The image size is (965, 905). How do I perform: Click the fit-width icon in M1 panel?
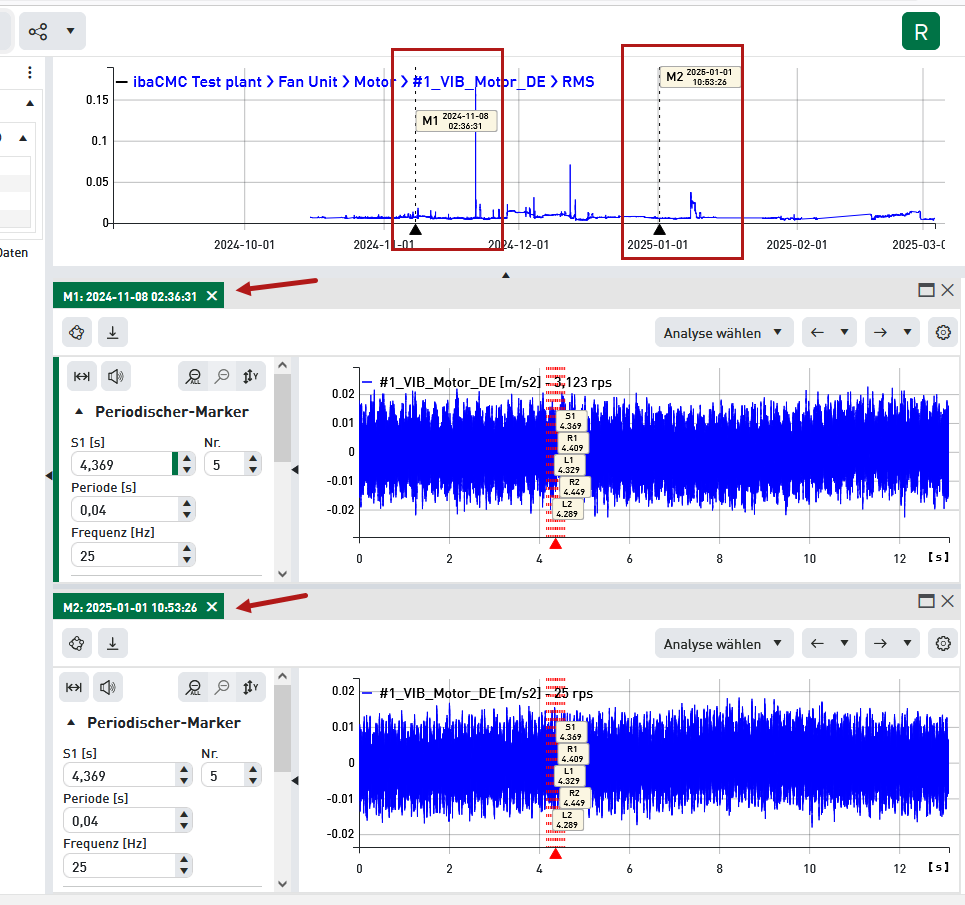click(82, 376)
